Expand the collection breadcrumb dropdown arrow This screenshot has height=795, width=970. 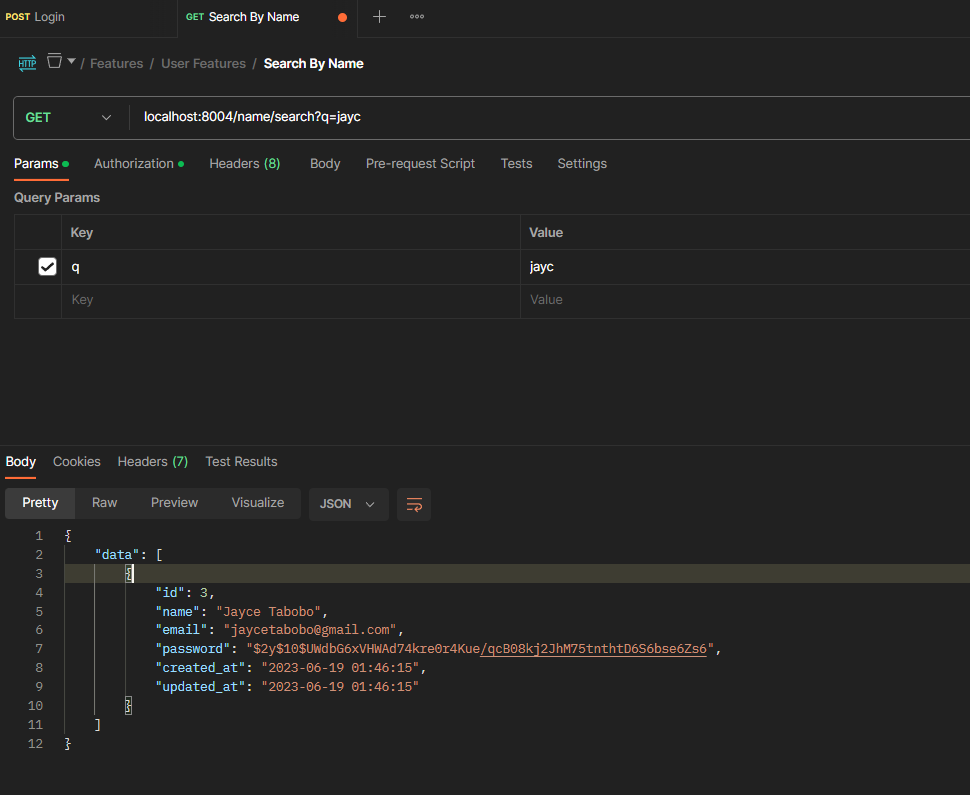click(71, 61)
